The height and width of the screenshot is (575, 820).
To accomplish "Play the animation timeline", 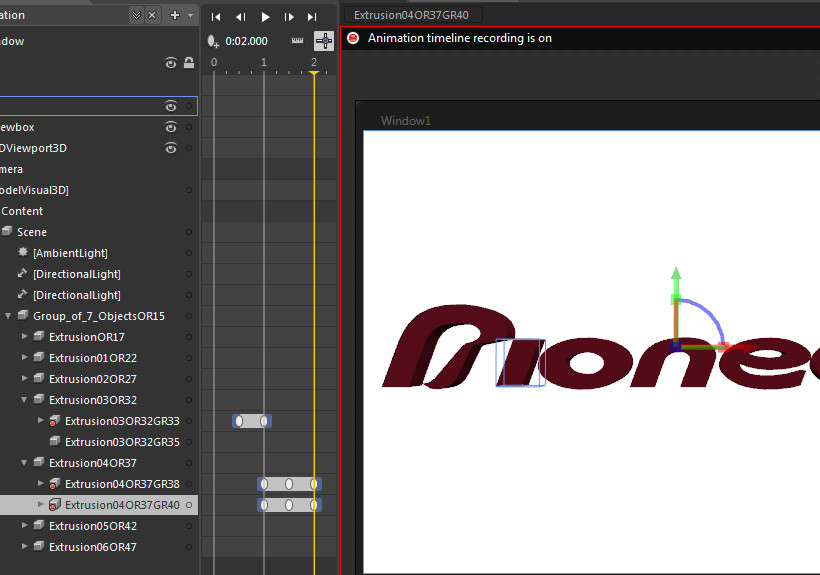I will [265, 17].
